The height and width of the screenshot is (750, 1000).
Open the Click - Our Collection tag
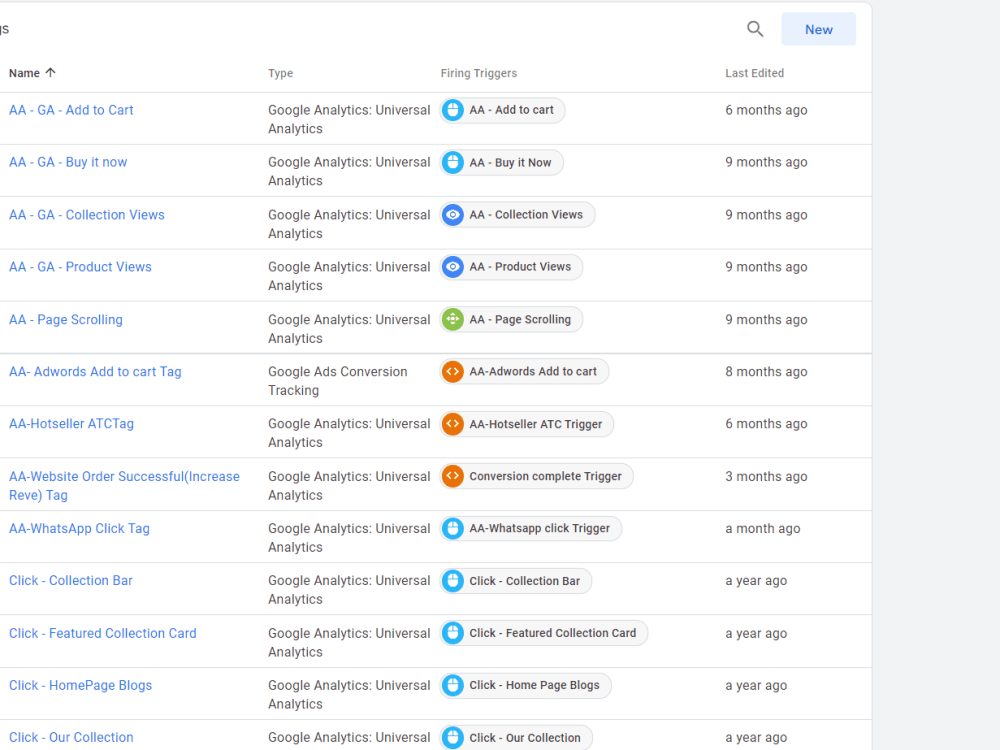click(x=71, y=737)
